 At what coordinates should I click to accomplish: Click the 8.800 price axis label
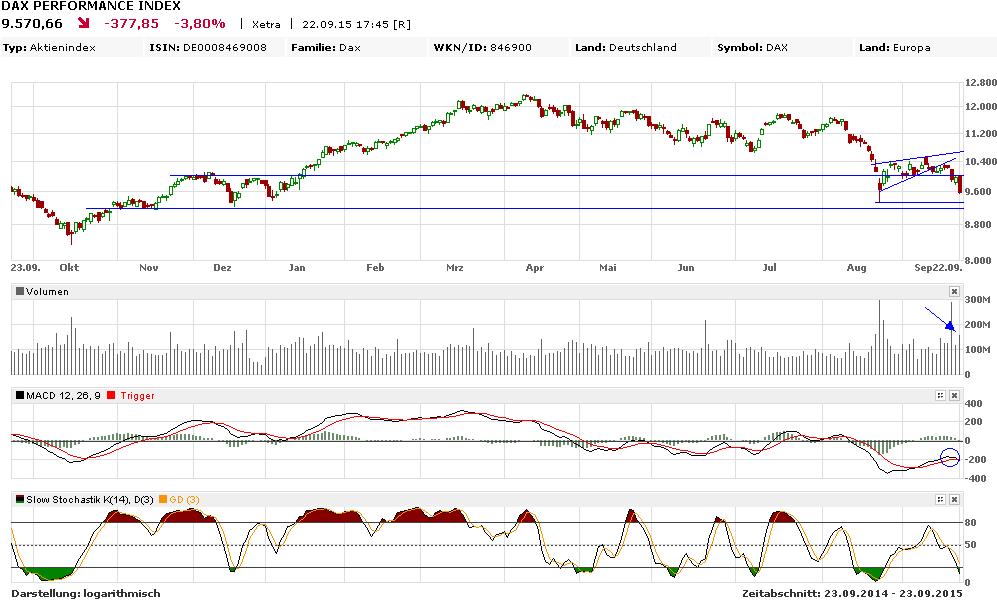click(x=978, y=225)
